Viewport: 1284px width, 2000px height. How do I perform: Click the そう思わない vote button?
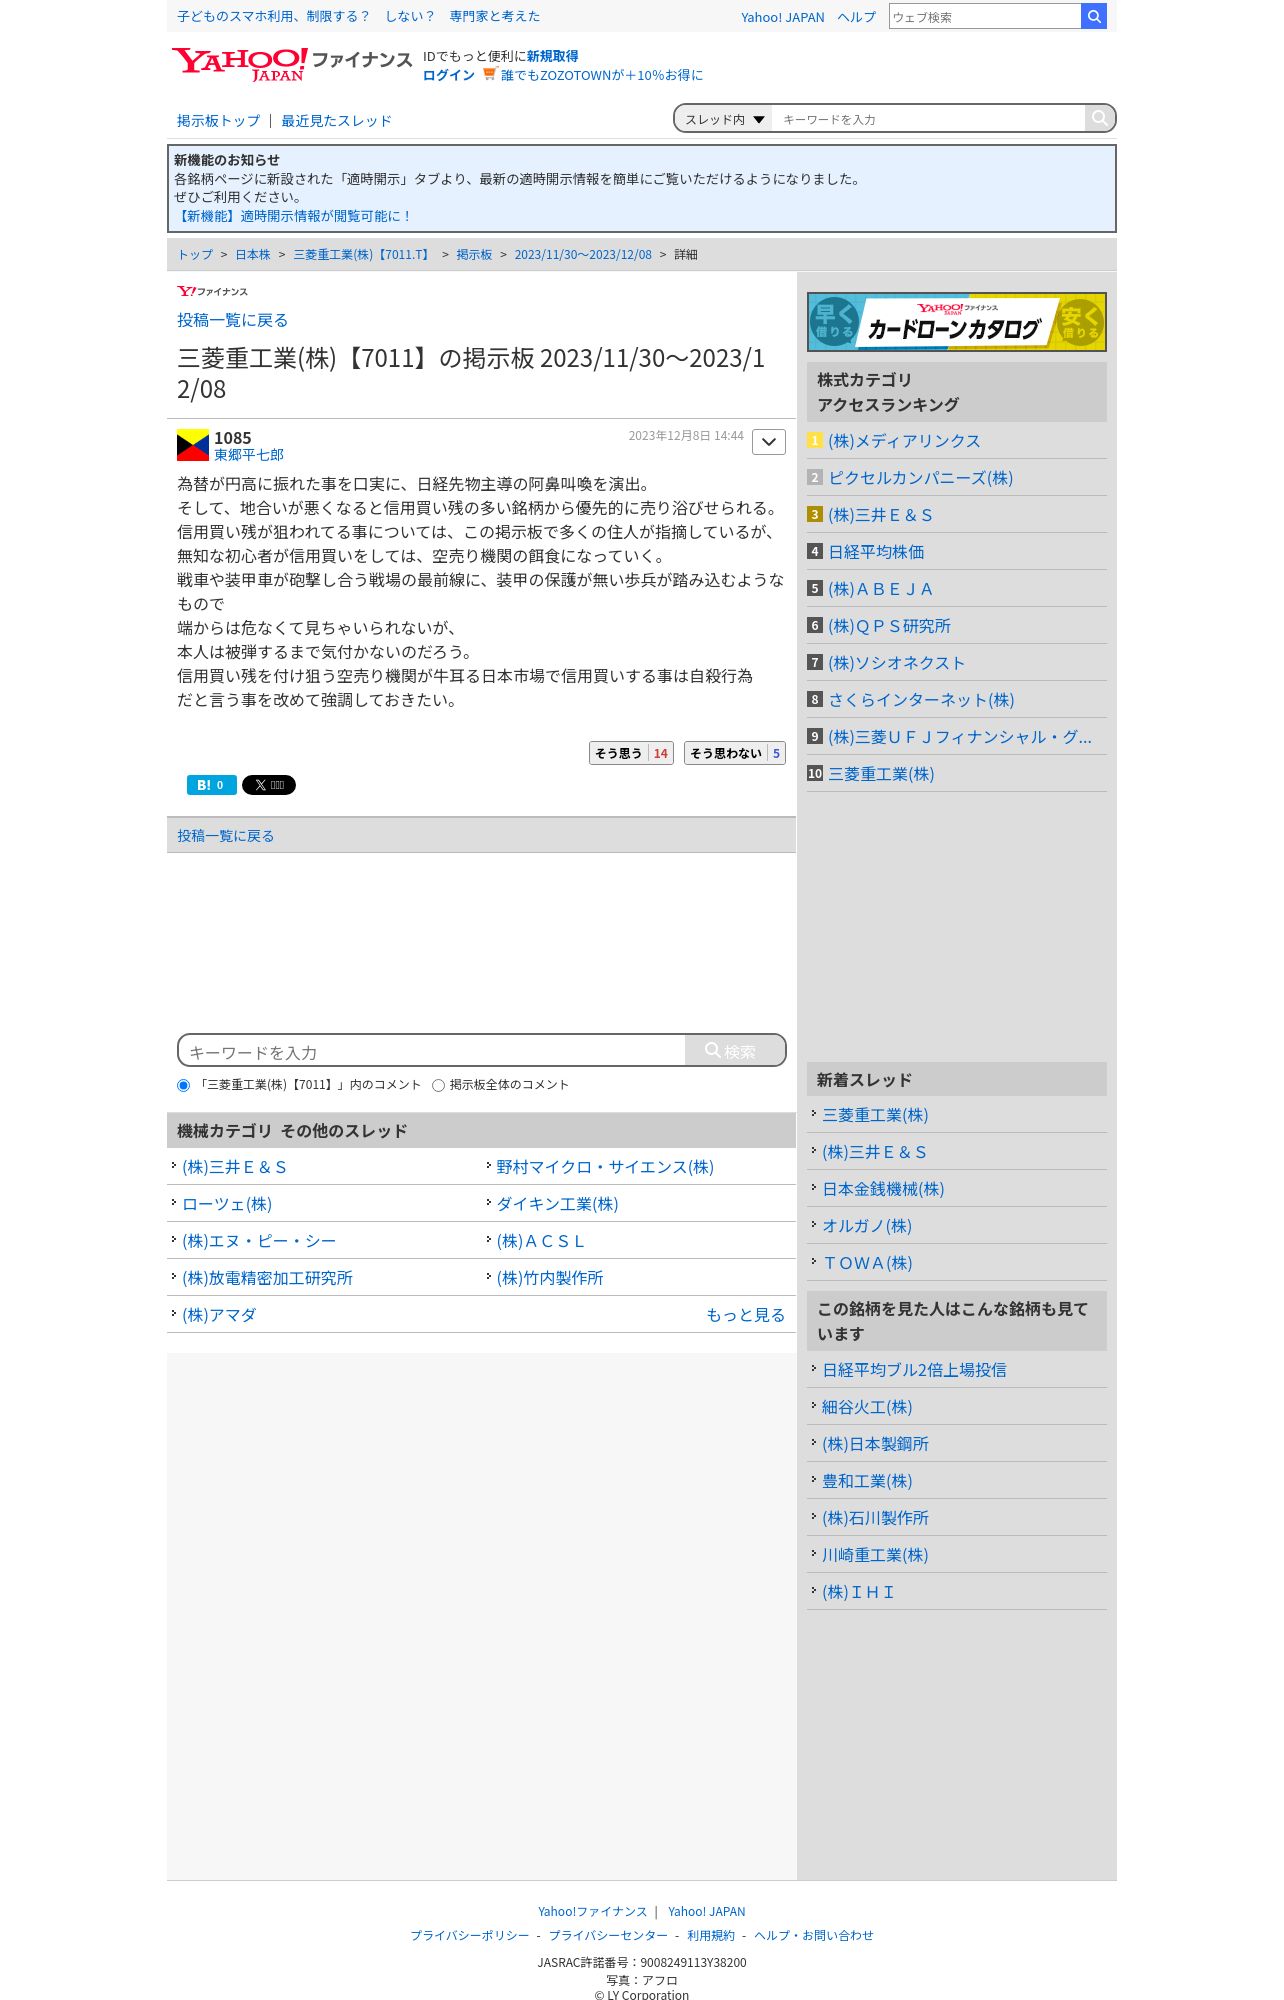coord(735,753)
